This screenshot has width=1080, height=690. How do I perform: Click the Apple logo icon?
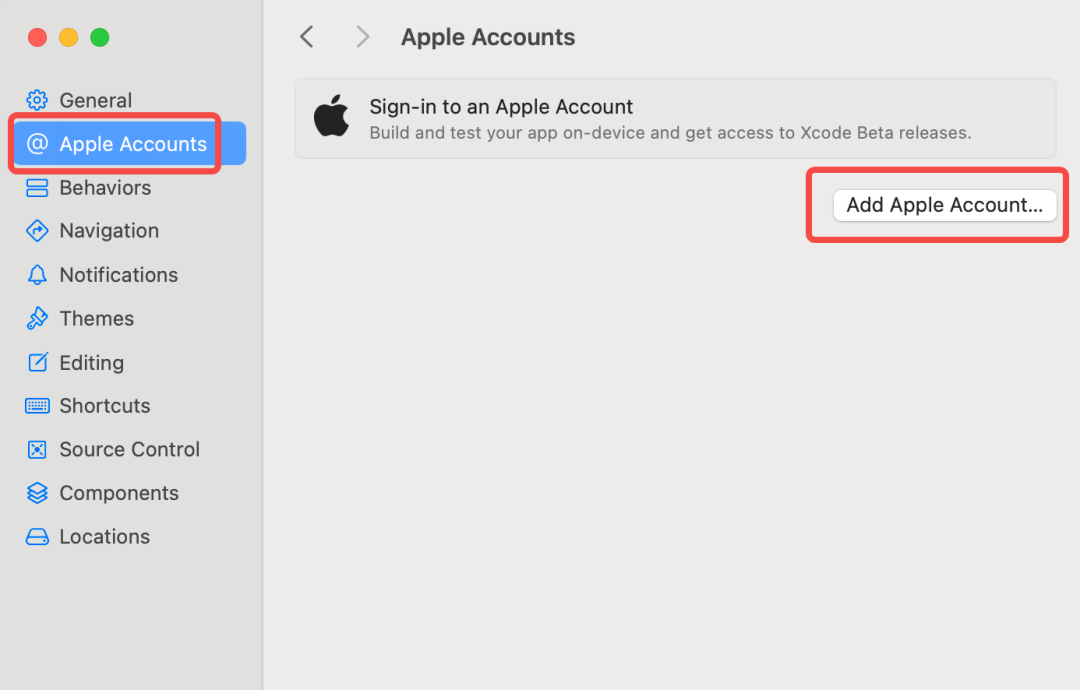point(332,116)
